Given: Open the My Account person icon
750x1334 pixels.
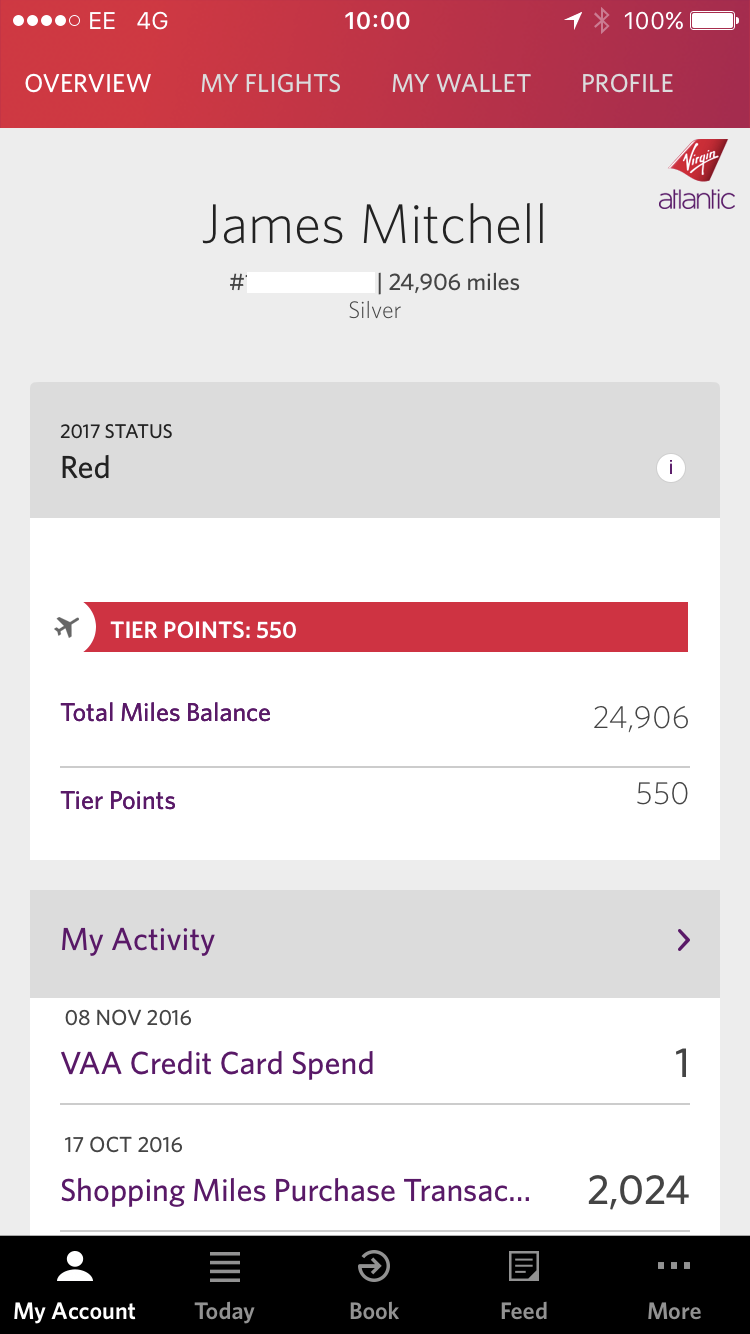Looking at the screenshot, I should [75, 1267].
